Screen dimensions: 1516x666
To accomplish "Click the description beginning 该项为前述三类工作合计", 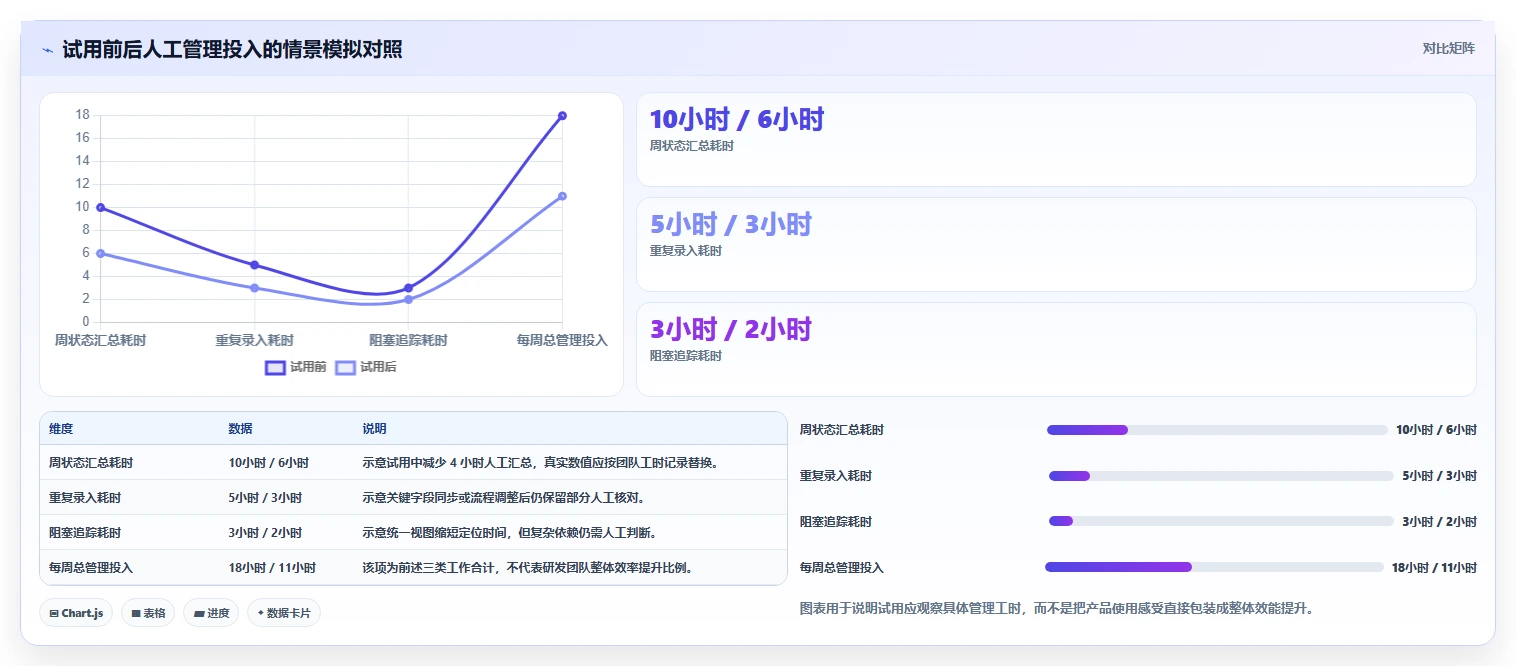I will coord(528,567).
